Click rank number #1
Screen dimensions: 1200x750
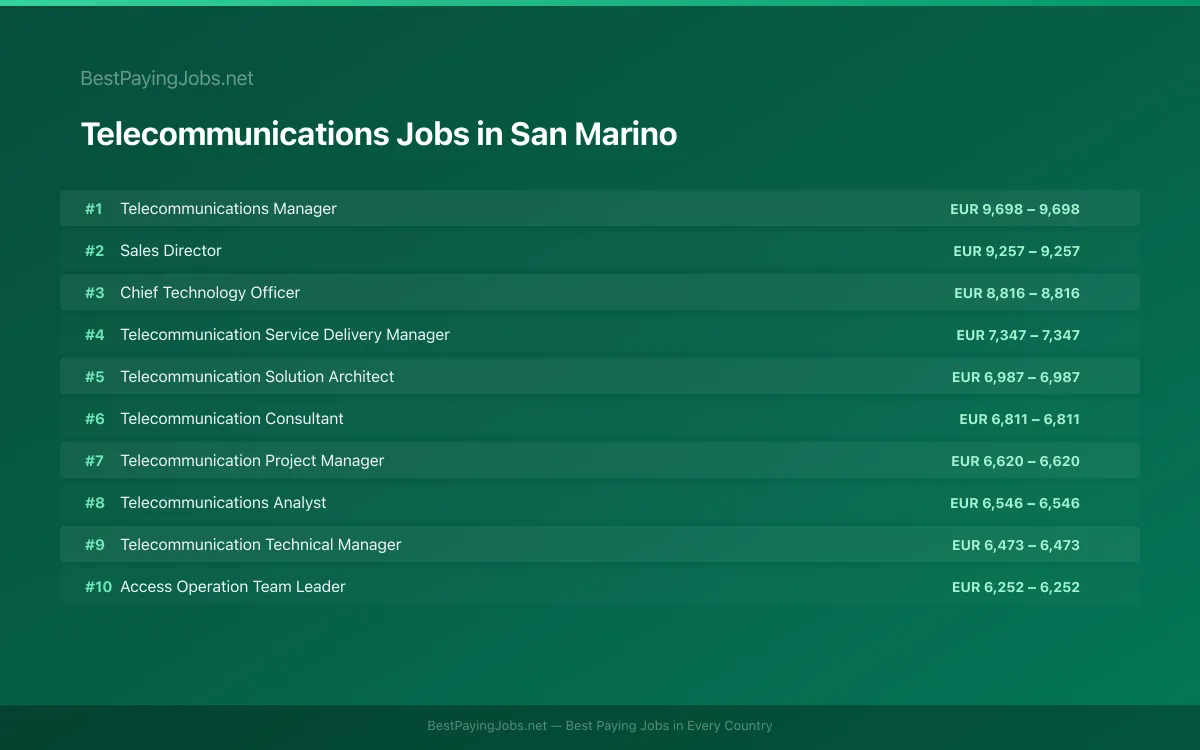[94, 209]
